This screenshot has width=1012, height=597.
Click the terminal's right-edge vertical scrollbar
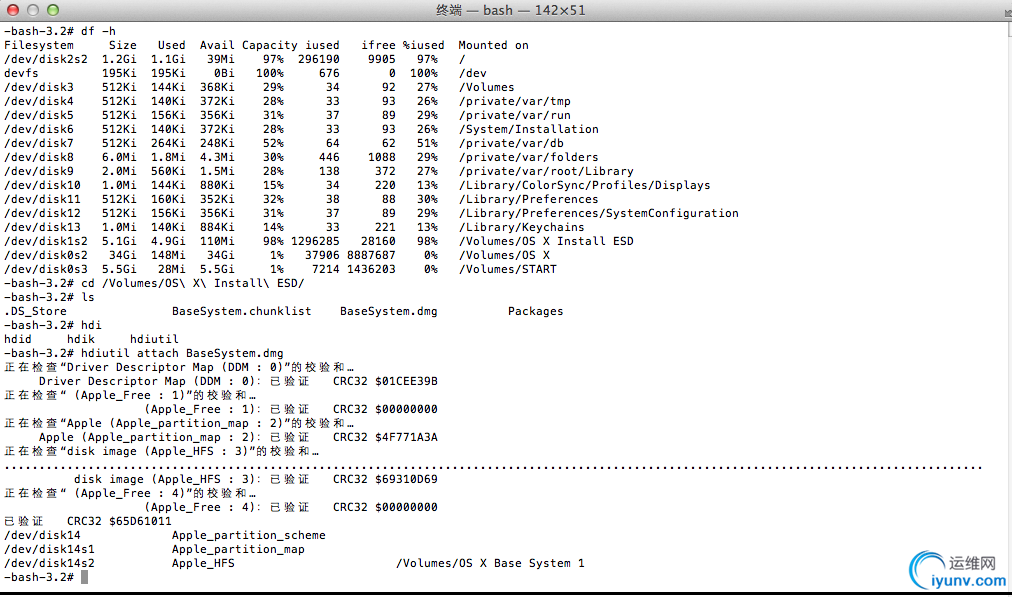[x=1006, y=300]
